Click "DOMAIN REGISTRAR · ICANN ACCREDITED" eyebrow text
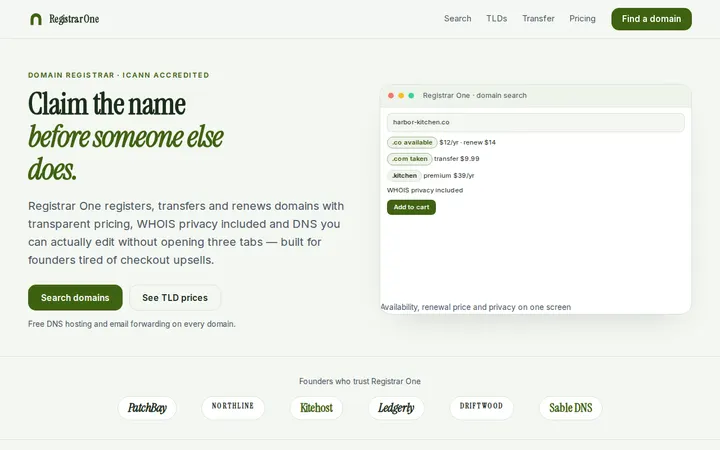The height and width of the screenshot is (450, 720). click(118, 75)
